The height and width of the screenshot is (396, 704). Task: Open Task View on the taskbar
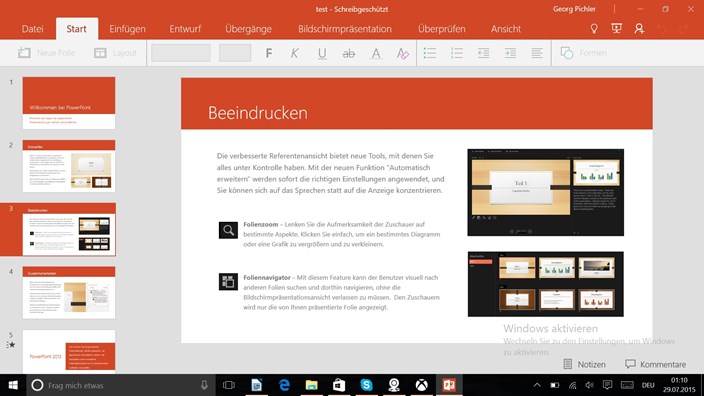click(229, 385)
